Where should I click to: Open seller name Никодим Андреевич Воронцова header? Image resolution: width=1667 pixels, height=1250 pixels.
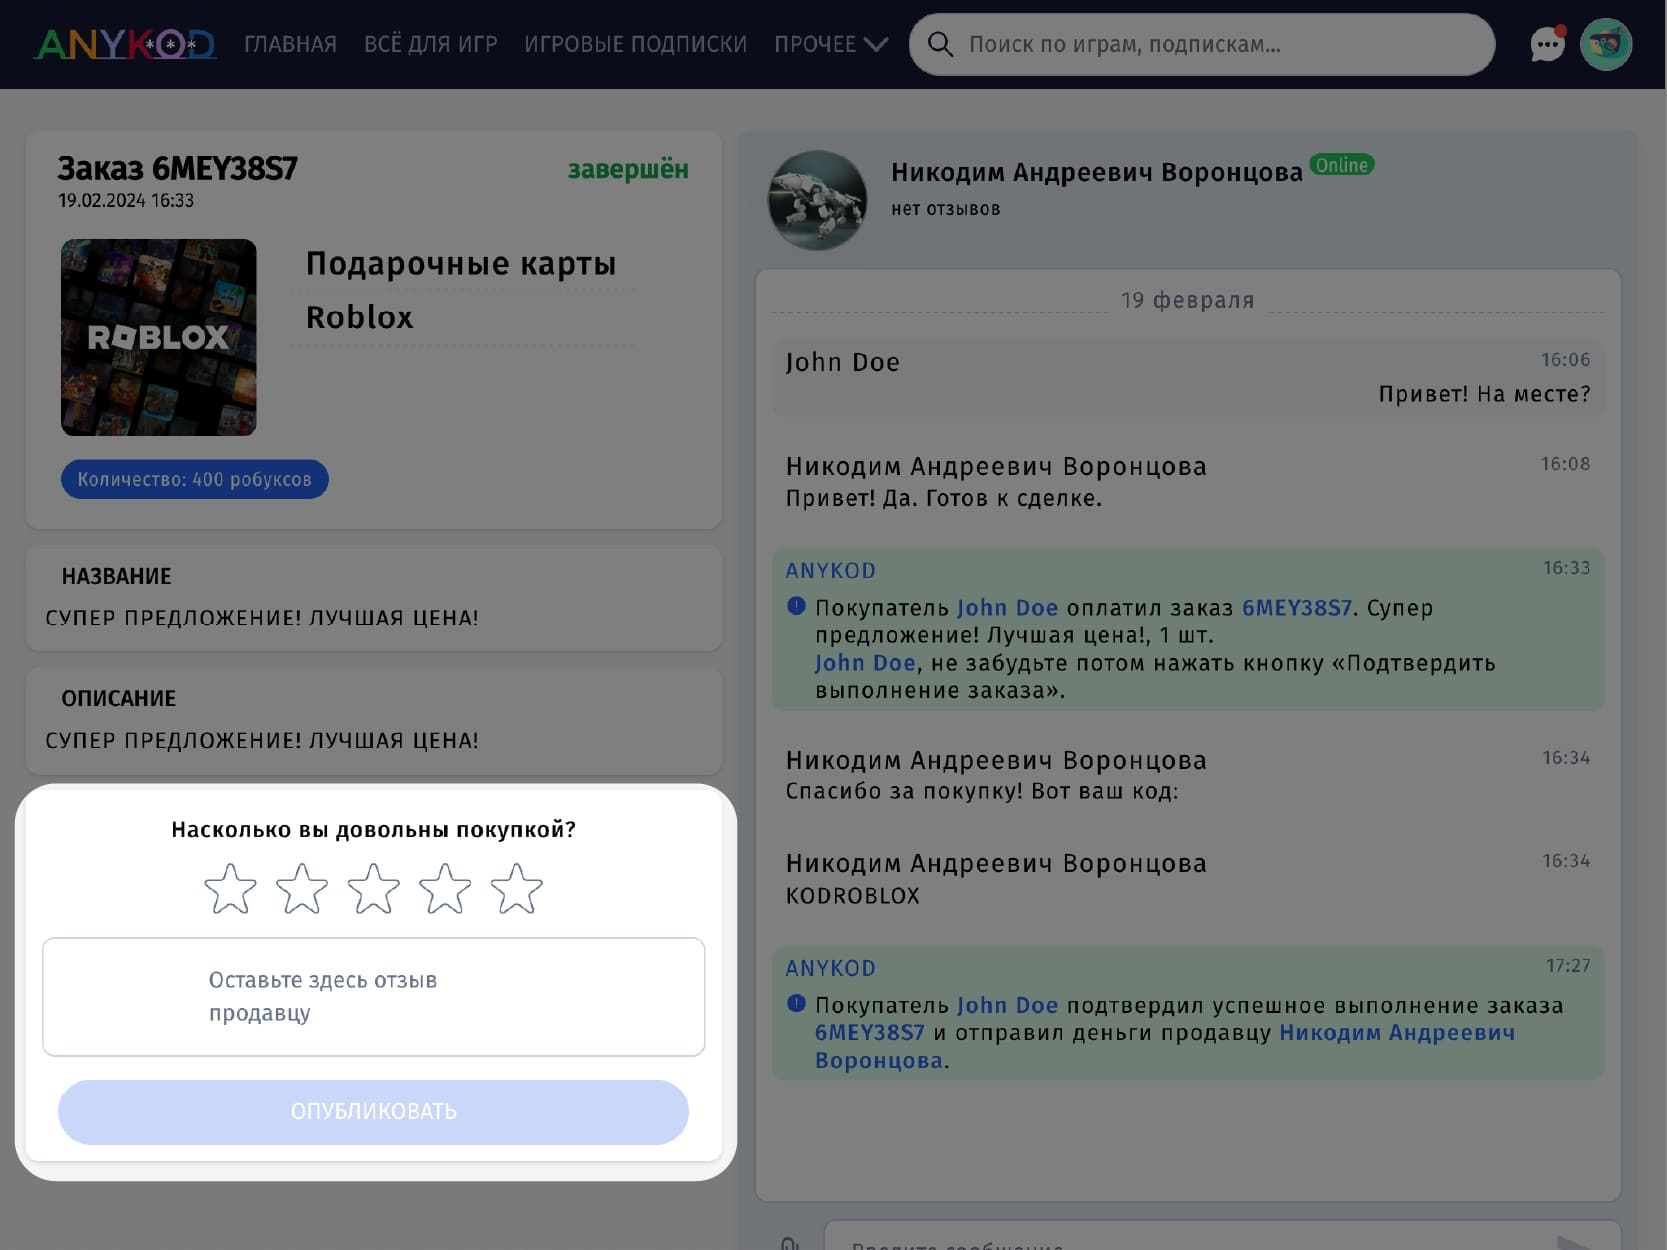coord(1097,172)
